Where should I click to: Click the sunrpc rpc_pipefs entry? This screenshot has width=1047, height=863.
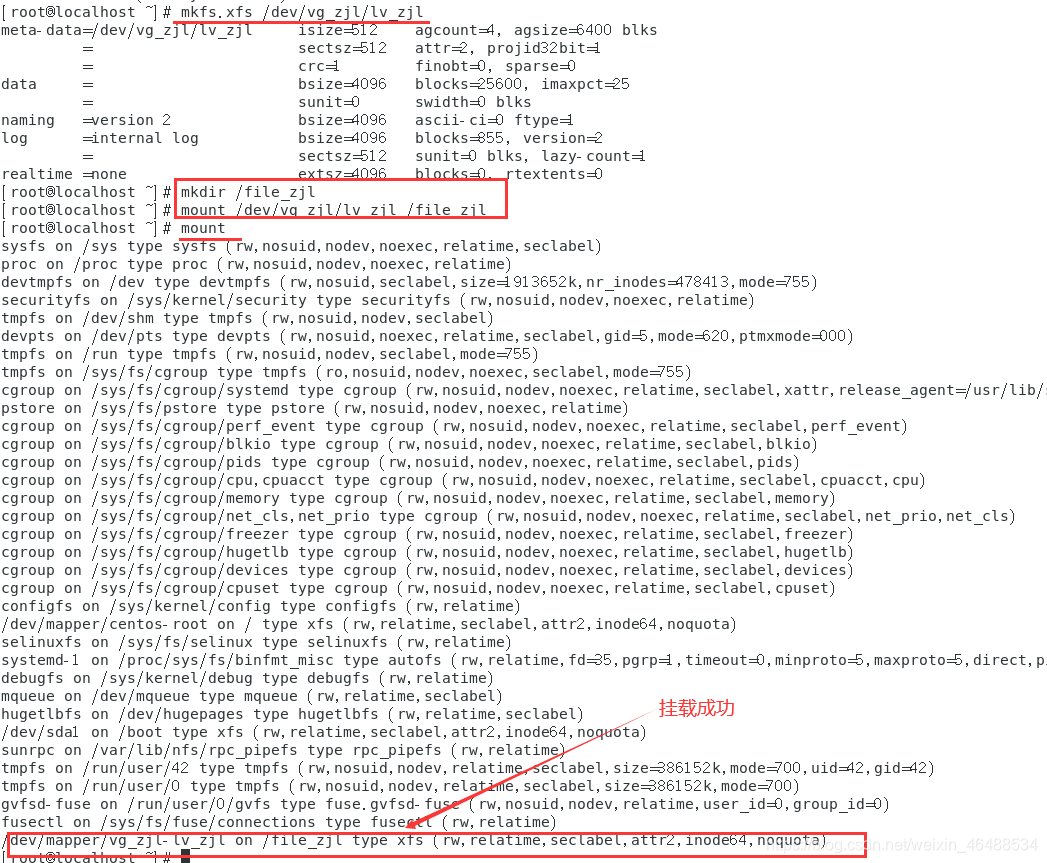click(284, 750)
